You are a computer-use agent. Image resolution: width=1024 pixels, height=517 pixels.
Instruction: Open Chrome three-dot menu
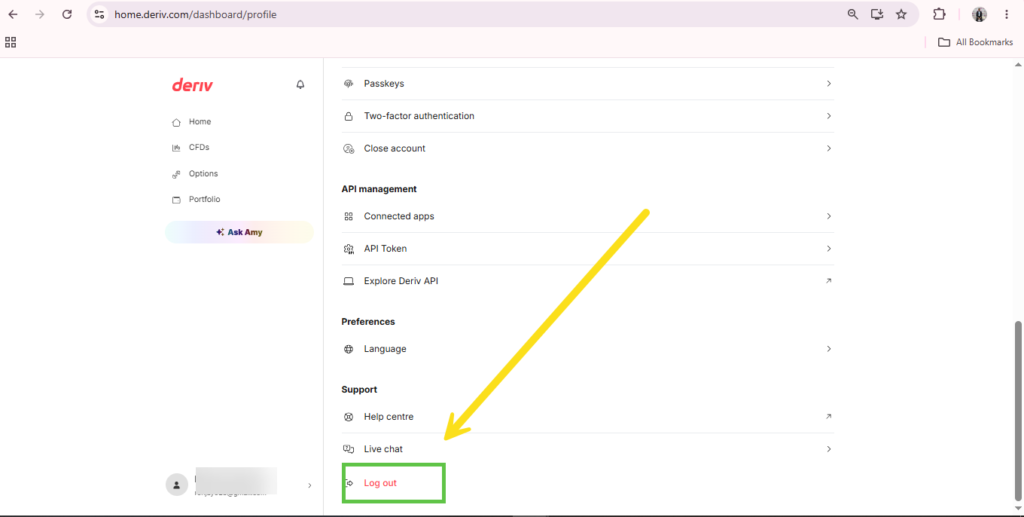(1006, 14)
